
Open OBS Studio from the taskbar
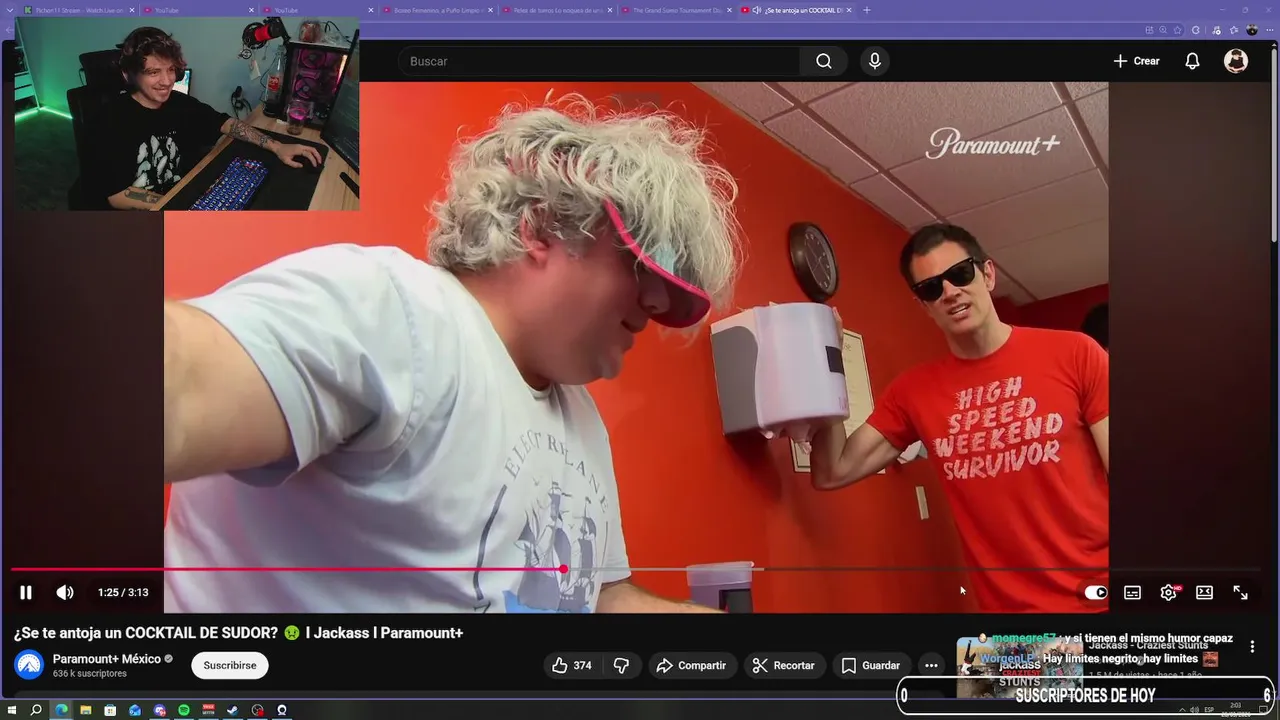coord(257,710)
